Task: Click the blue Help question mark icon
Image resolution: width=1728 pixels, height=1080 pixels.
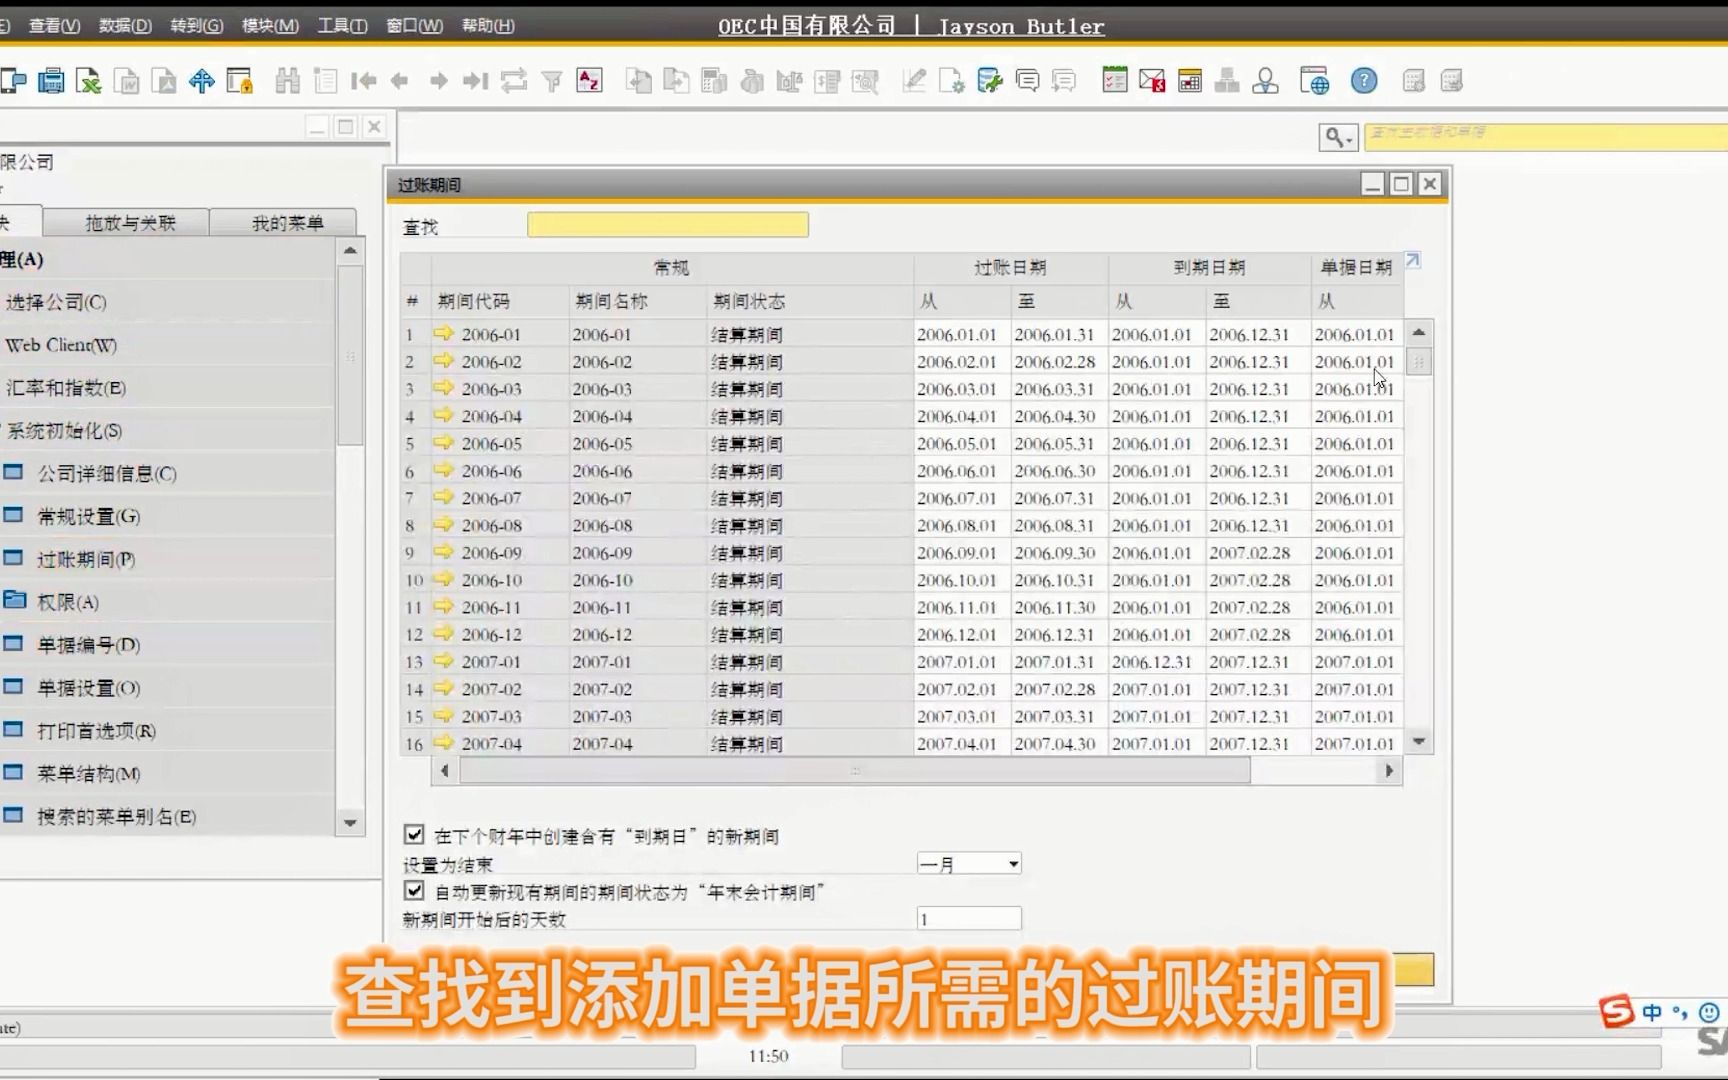Action: point(1364,81)
